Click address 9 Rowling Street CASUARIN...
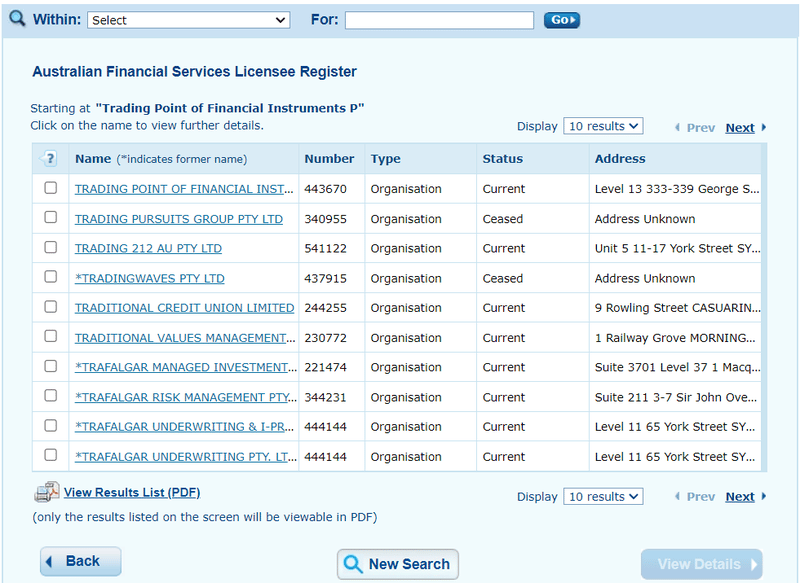 (678, 308)
